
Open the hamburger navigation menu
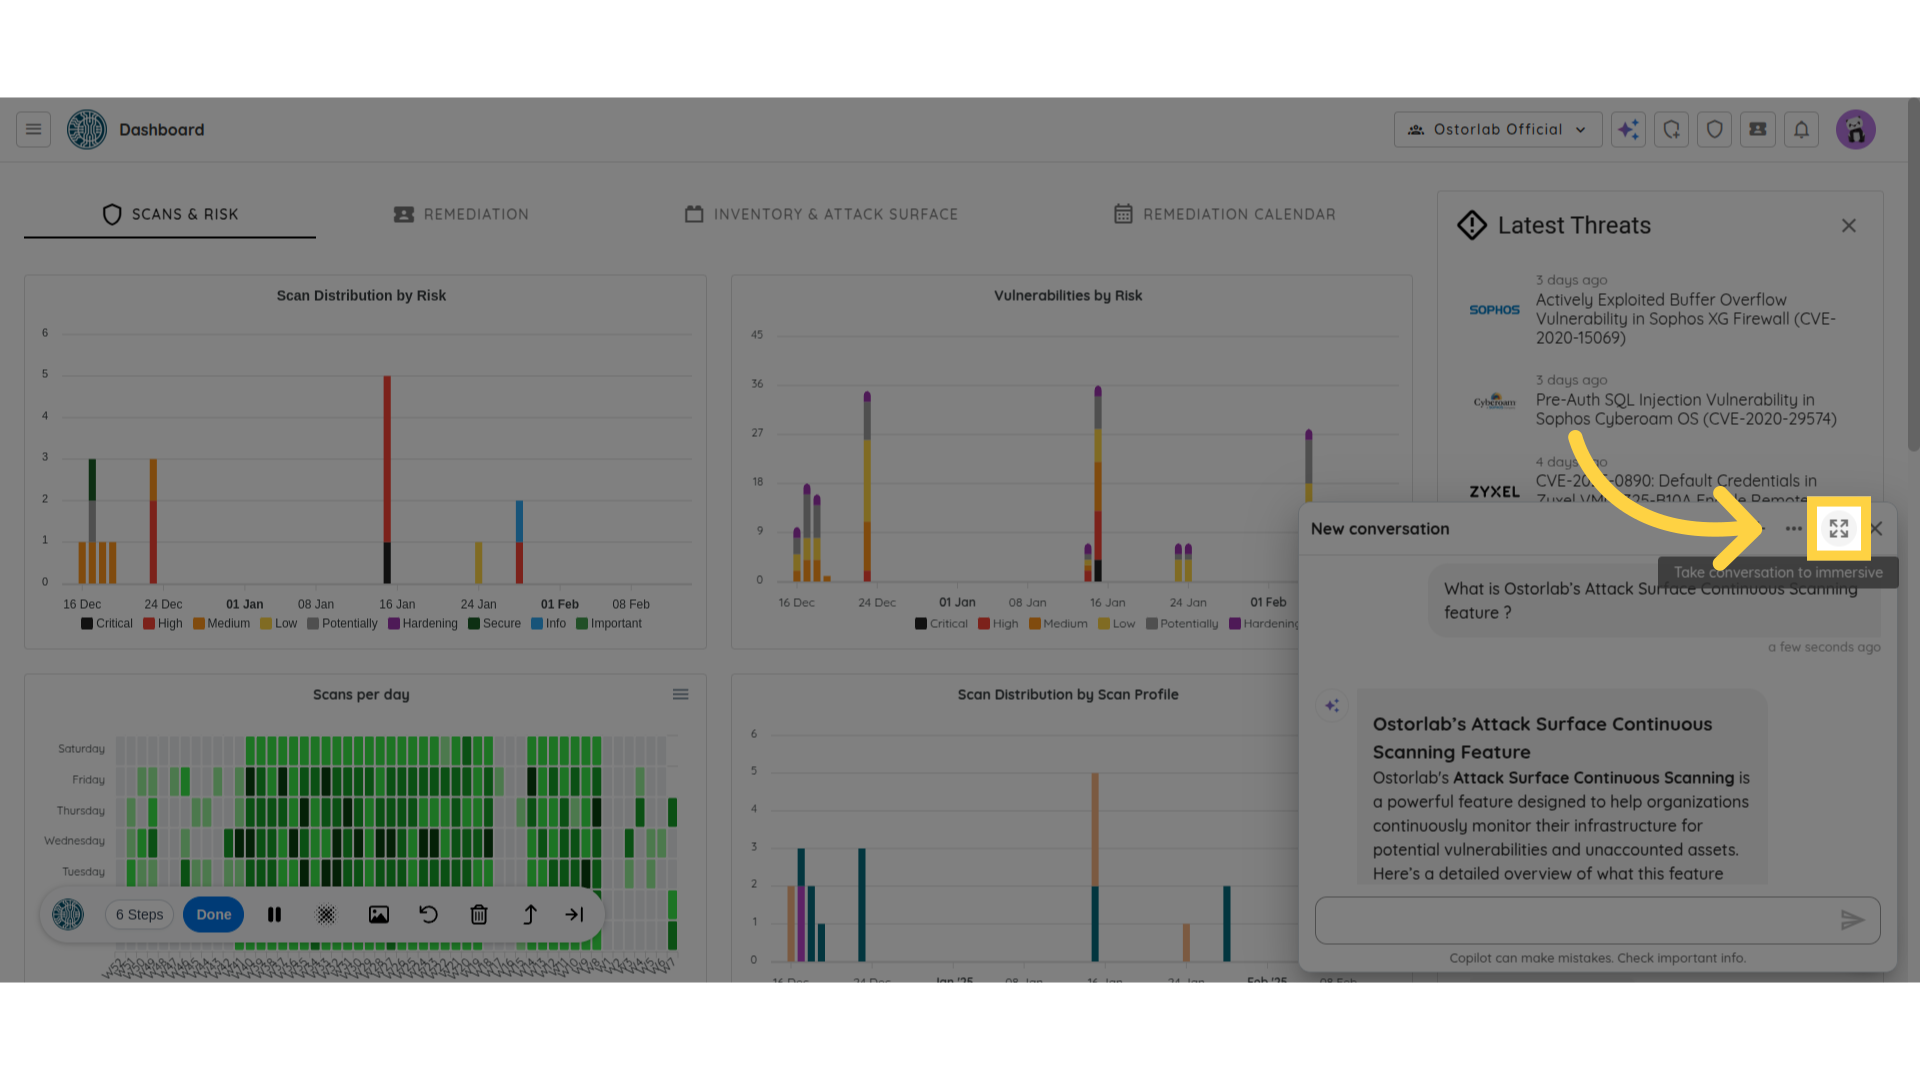tap(33, 129)
